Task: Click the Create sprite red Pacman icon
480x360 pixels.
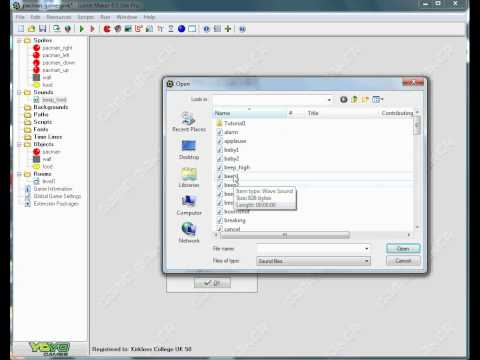Action: (107, 29)
